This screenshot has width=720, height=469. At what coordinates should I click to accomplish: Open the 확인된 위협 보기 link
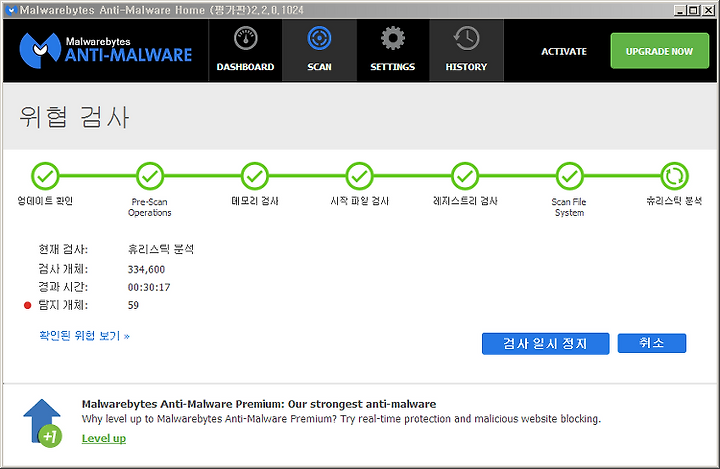[84, 336]
